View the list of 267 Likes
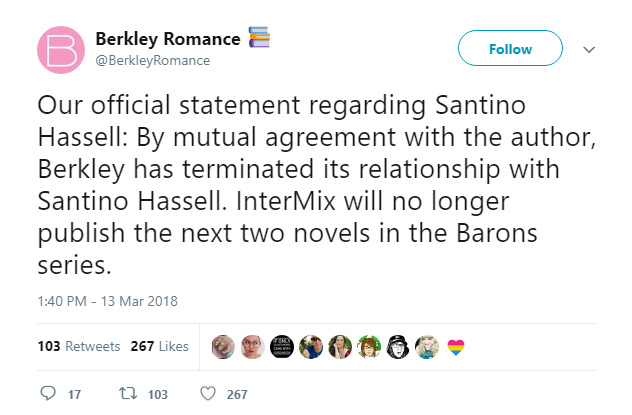 [159, 347]
